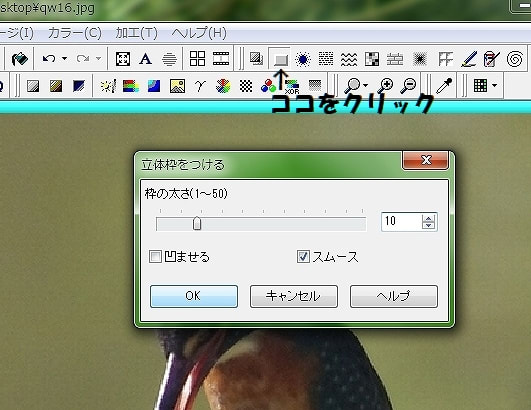531x410 pixels.
Task: Open the magnifier zoom dropdown arrow
Action: click(365, 85)
